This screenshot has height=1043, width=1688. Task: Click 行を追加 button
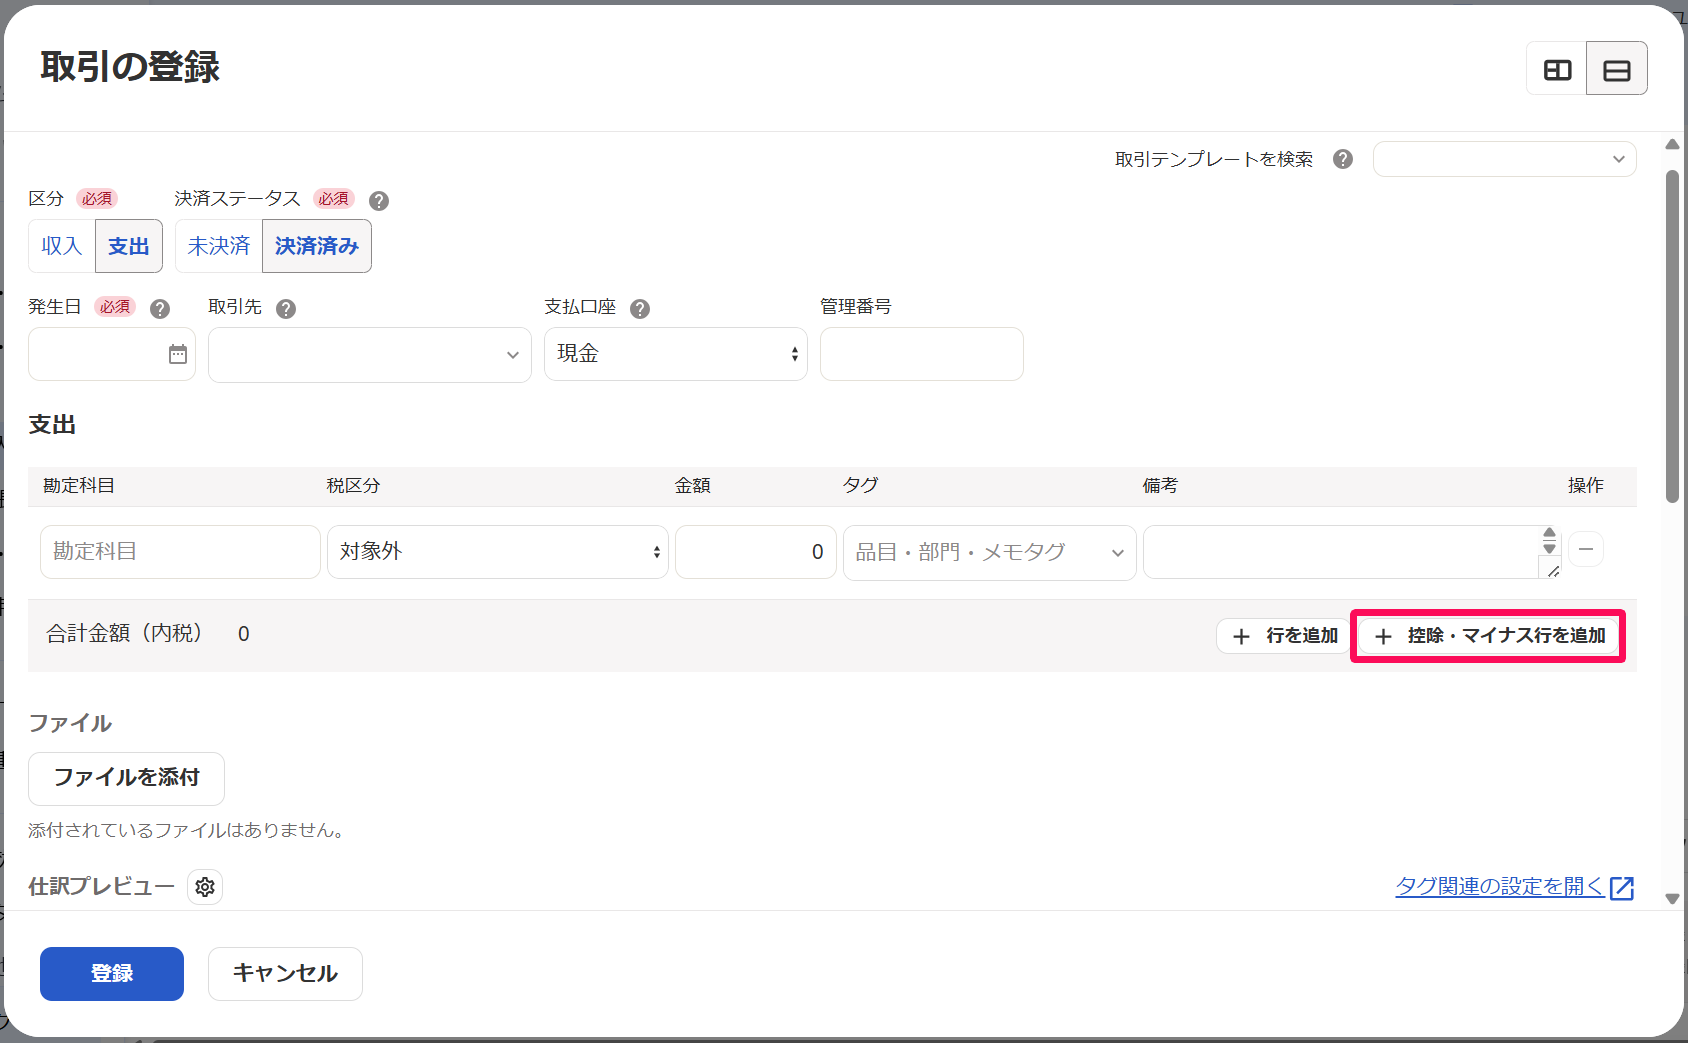(x=1285, y=636)
